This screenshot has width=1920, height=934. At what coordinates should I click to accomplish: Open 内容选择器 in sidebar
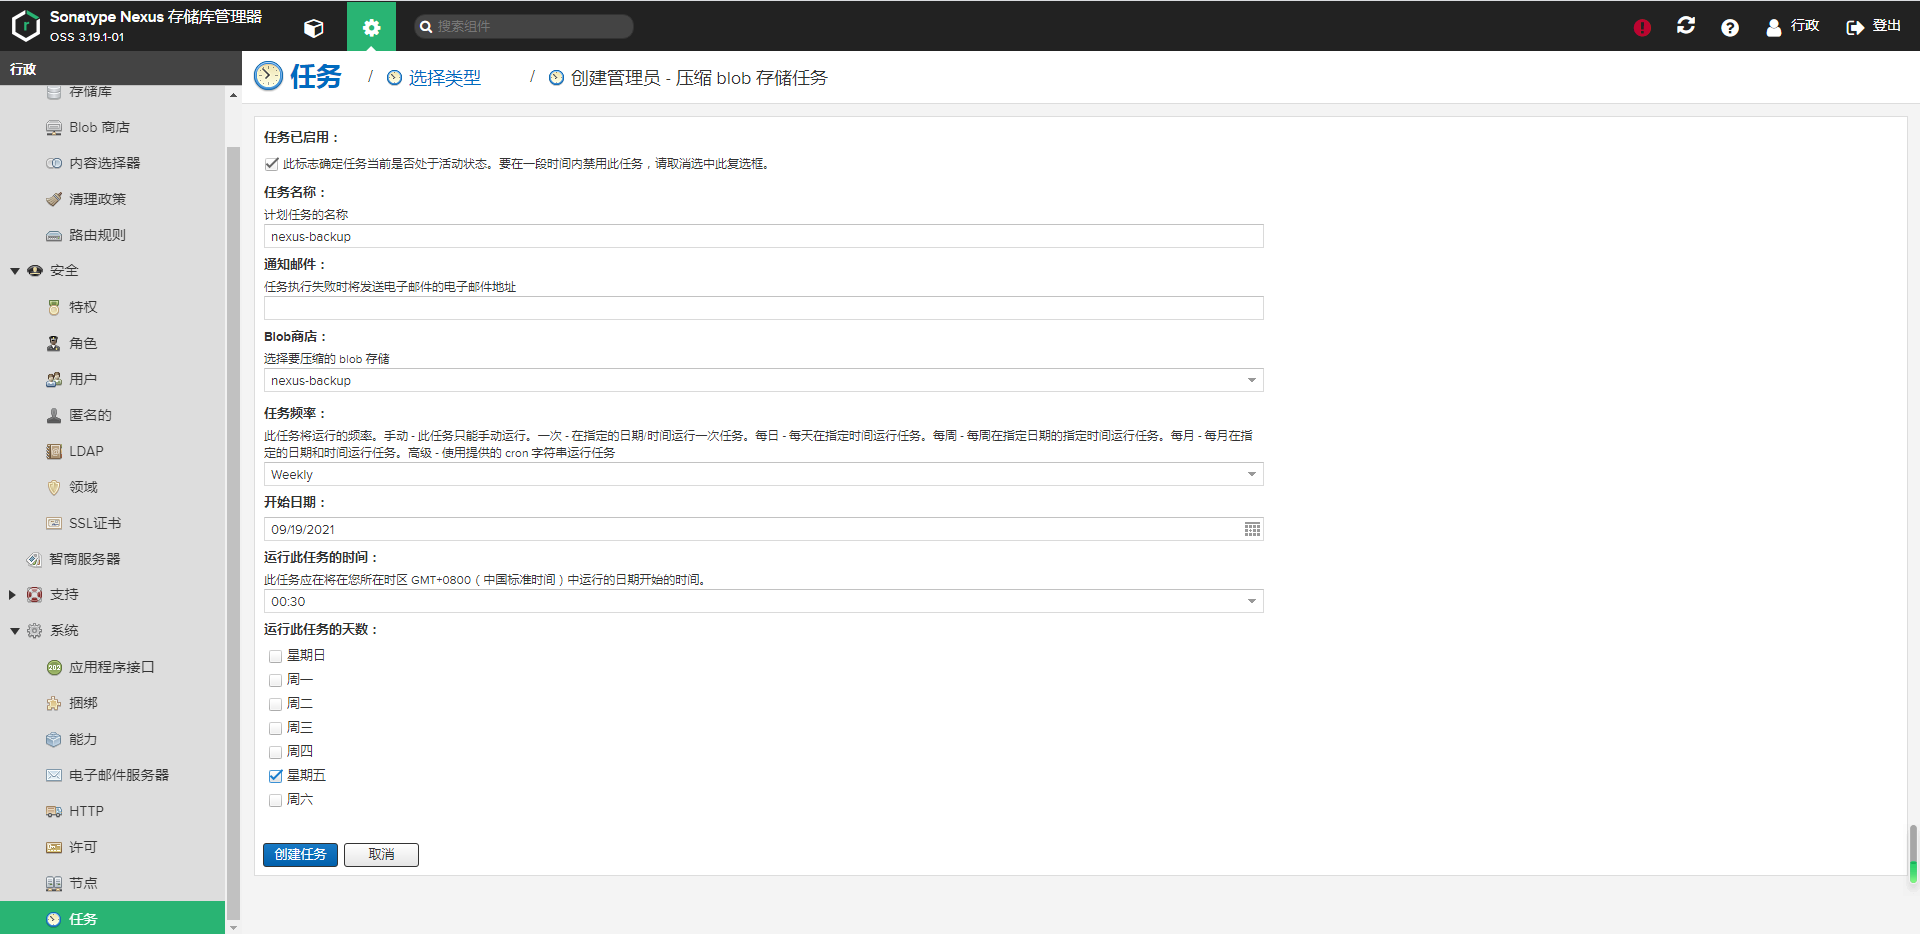tap(104, 163)
